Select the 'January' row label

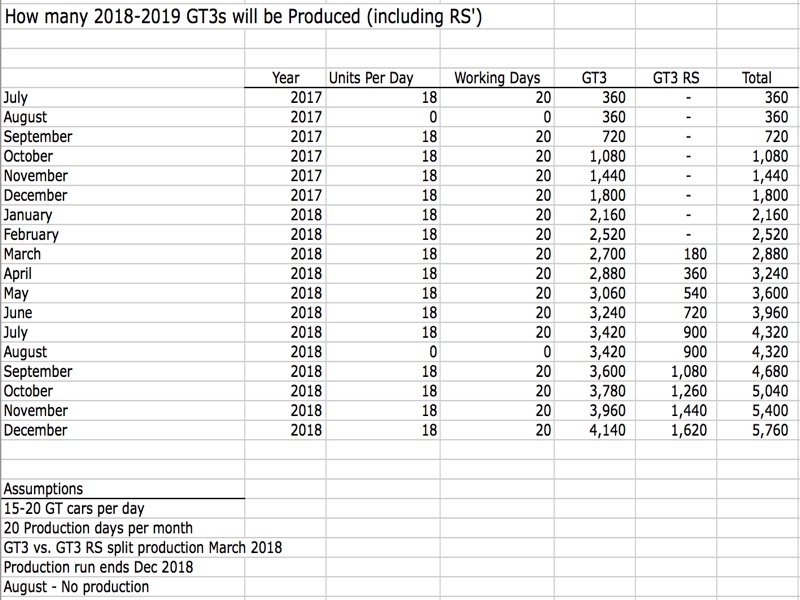coord(28,215)
